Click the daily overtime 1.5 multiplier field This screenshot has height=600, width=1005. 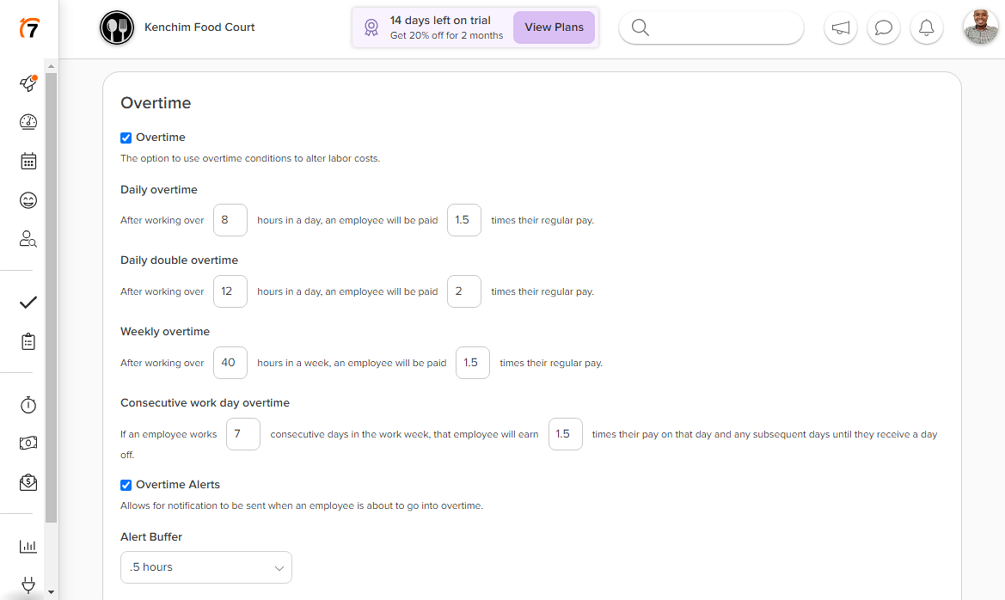point(464,220)
